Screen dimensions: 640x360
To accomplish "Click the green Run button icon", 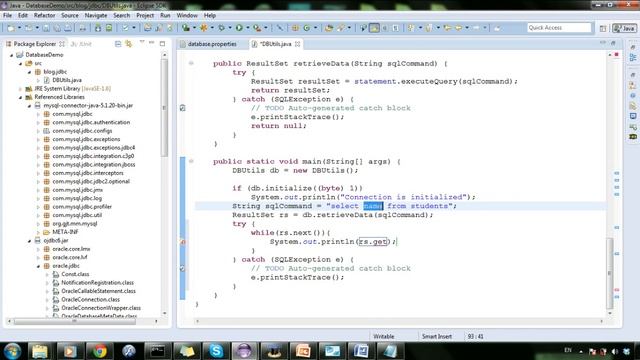I will point(239,28).
